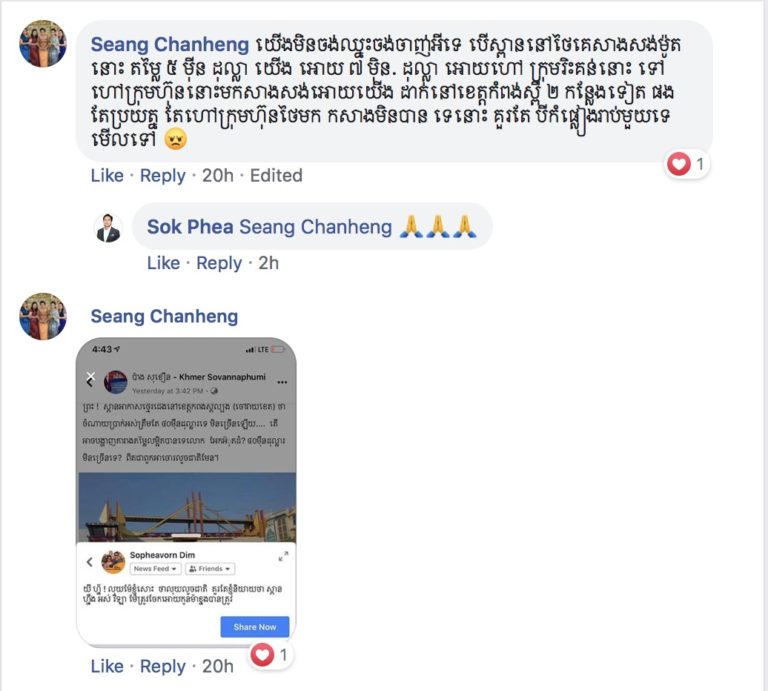Open Sok Phea's profile picture
The image size is (768, 691).
(108, 227)
